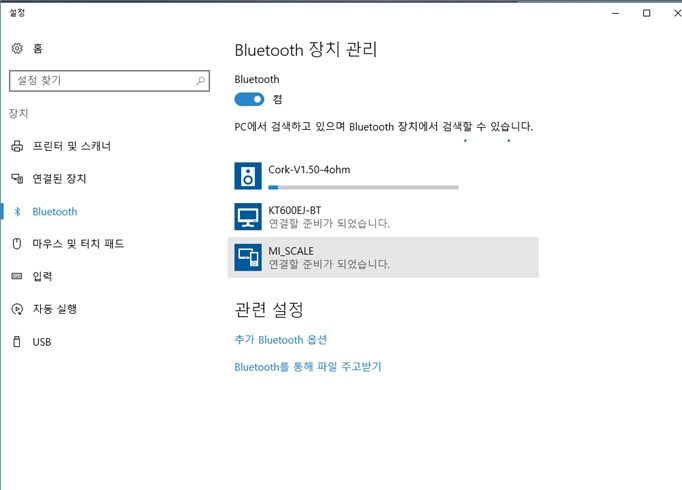682x490 pixels.
Task: Open 입력 settings page
Action: pyautogui.click(x=42, y=277)
